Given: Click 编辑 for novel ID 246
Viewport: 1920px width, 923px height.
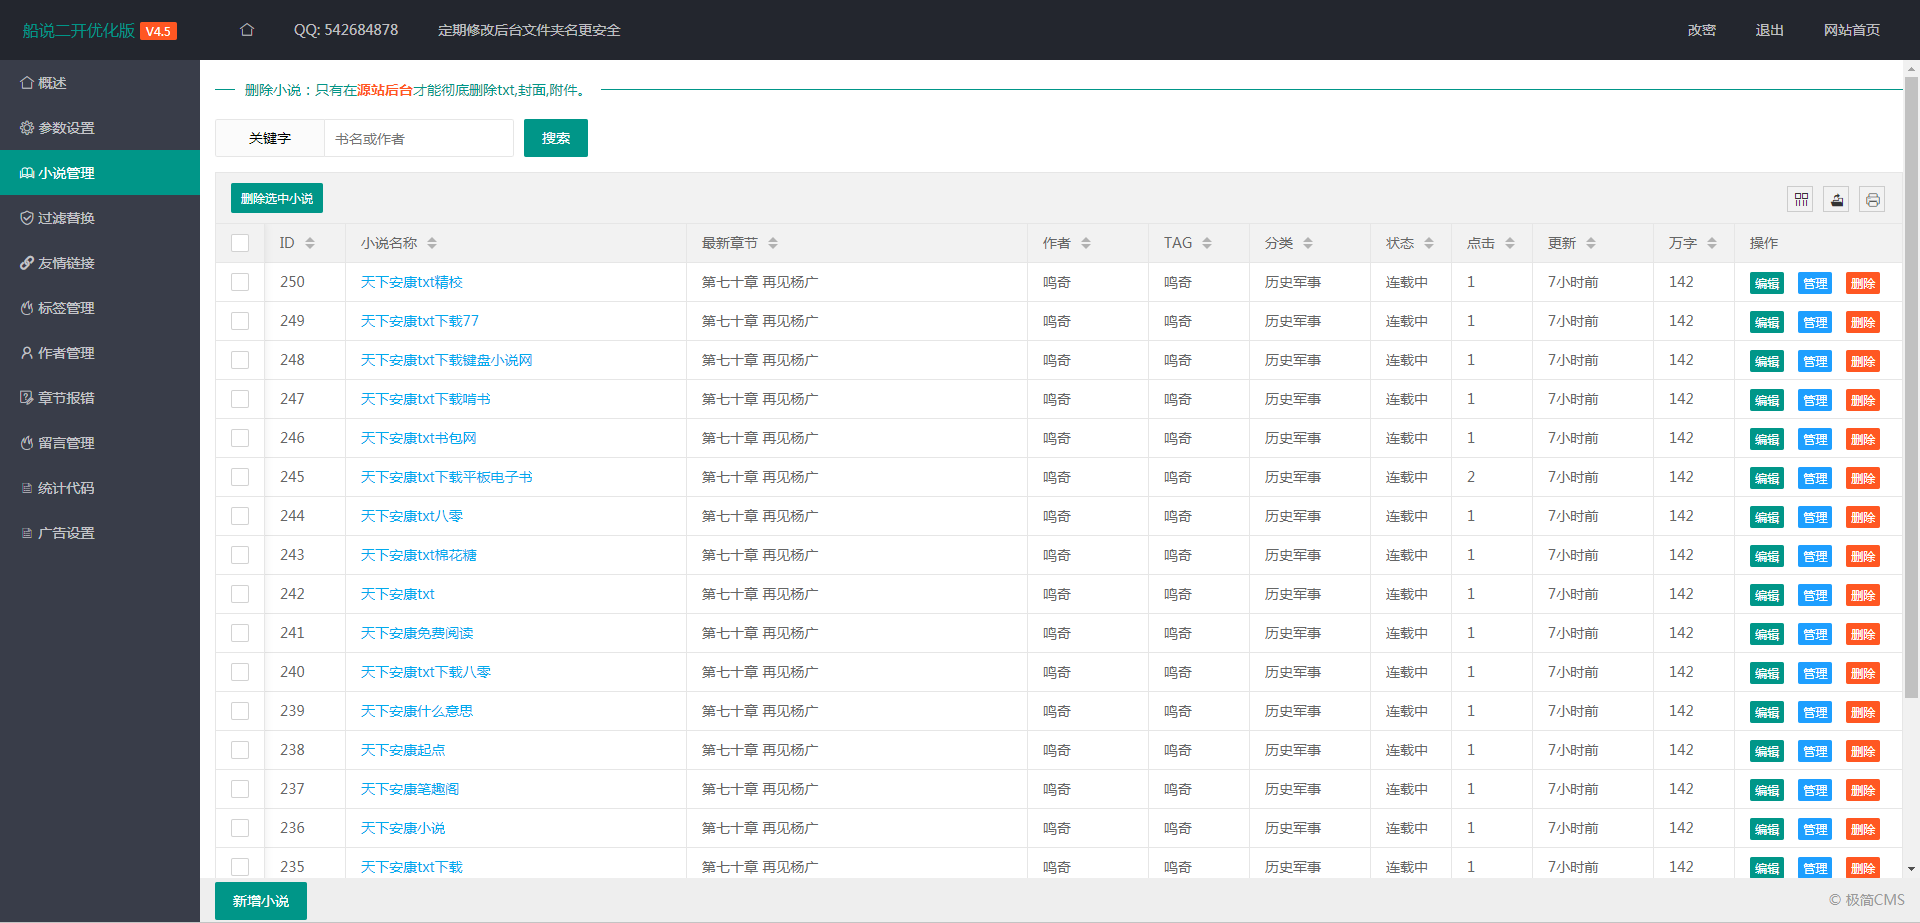Looking at the screenshot, I should (x=1767, y=439).
